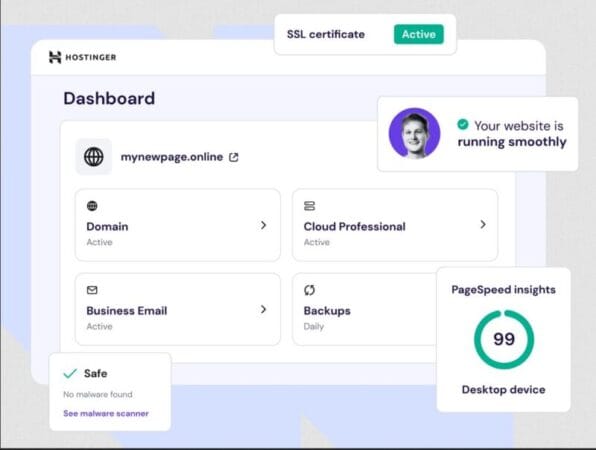Click the PageSpeed insights title
596x450 pixels.
point(504,290)
